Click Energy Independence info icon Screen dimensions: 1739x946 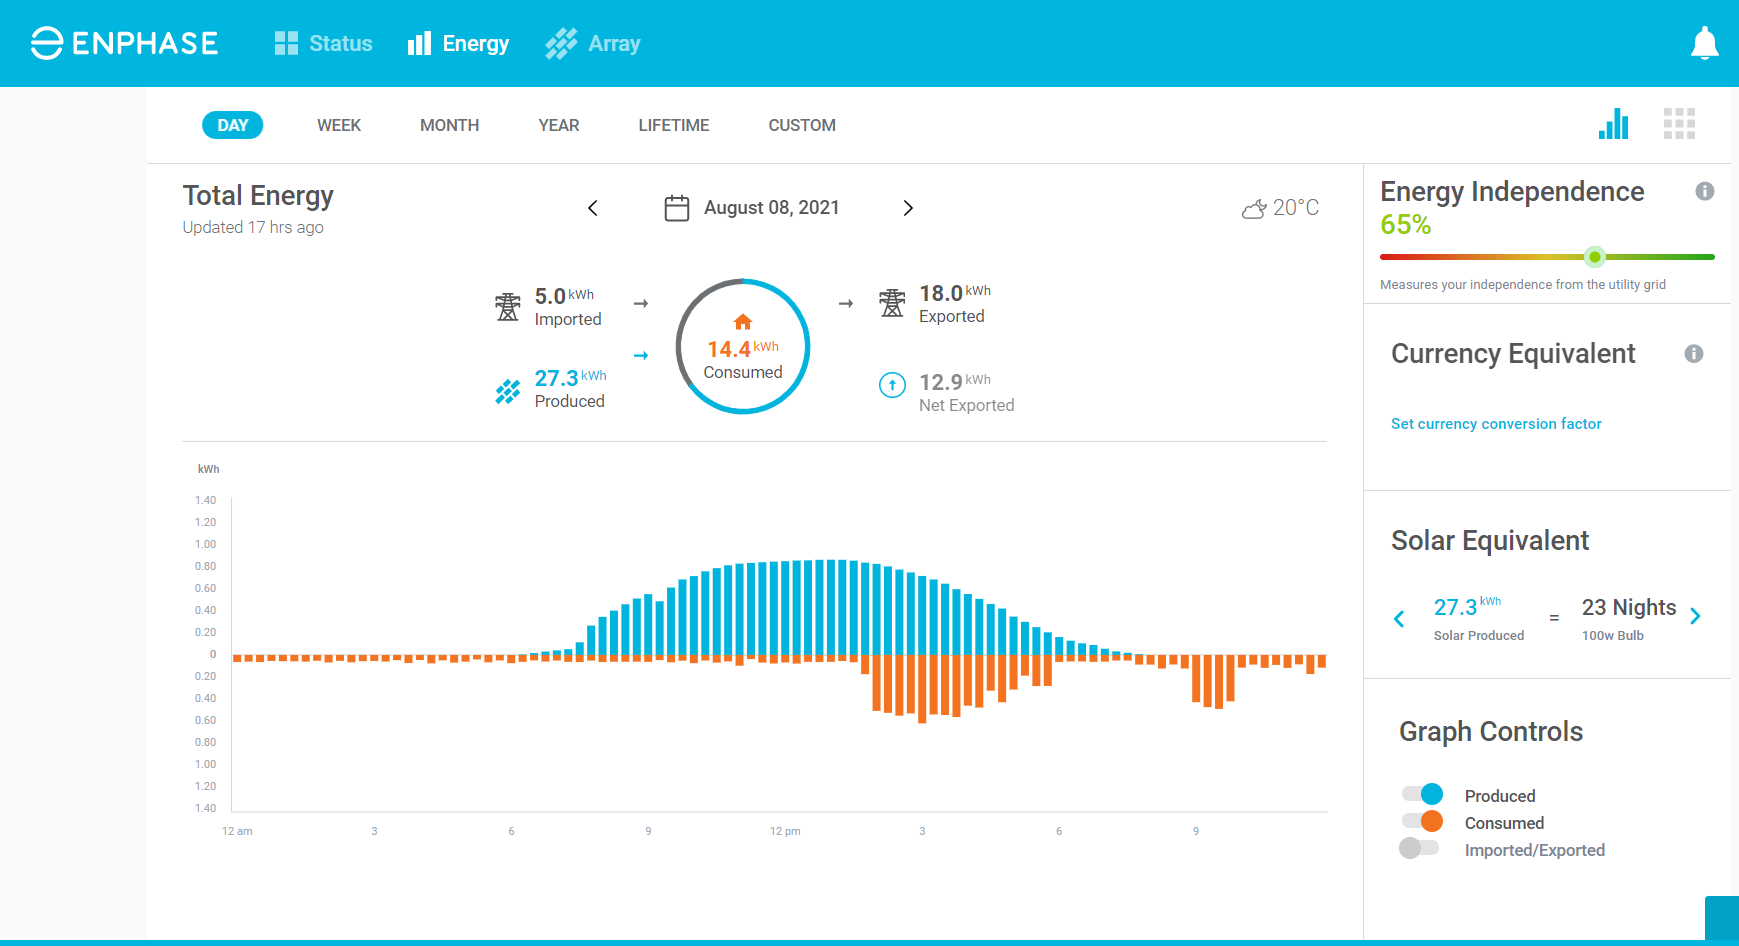coord(1705,191)
